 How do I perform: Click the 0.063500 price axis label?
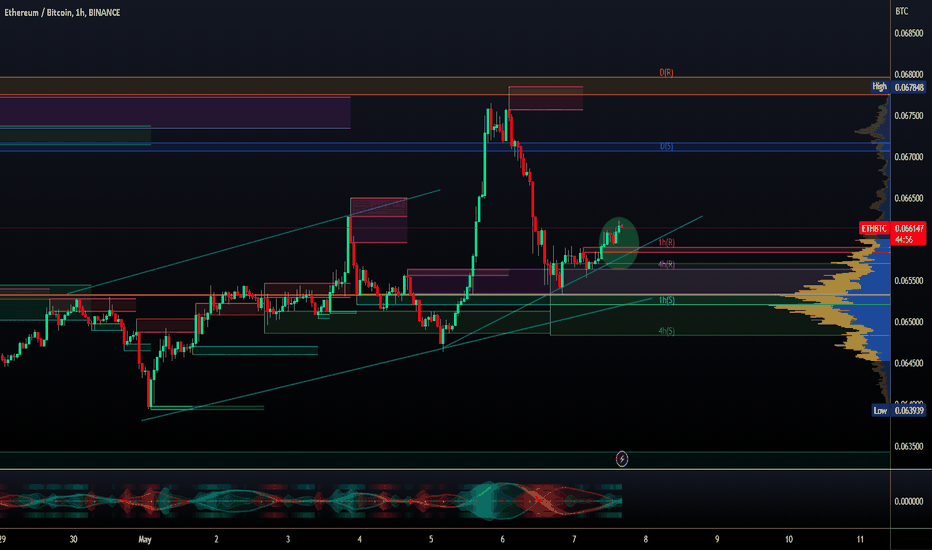(909, 446)
